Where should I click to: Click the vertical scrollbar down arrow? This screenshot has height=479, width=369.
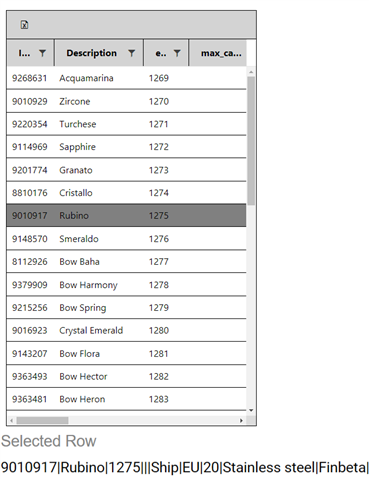(251, 410)
